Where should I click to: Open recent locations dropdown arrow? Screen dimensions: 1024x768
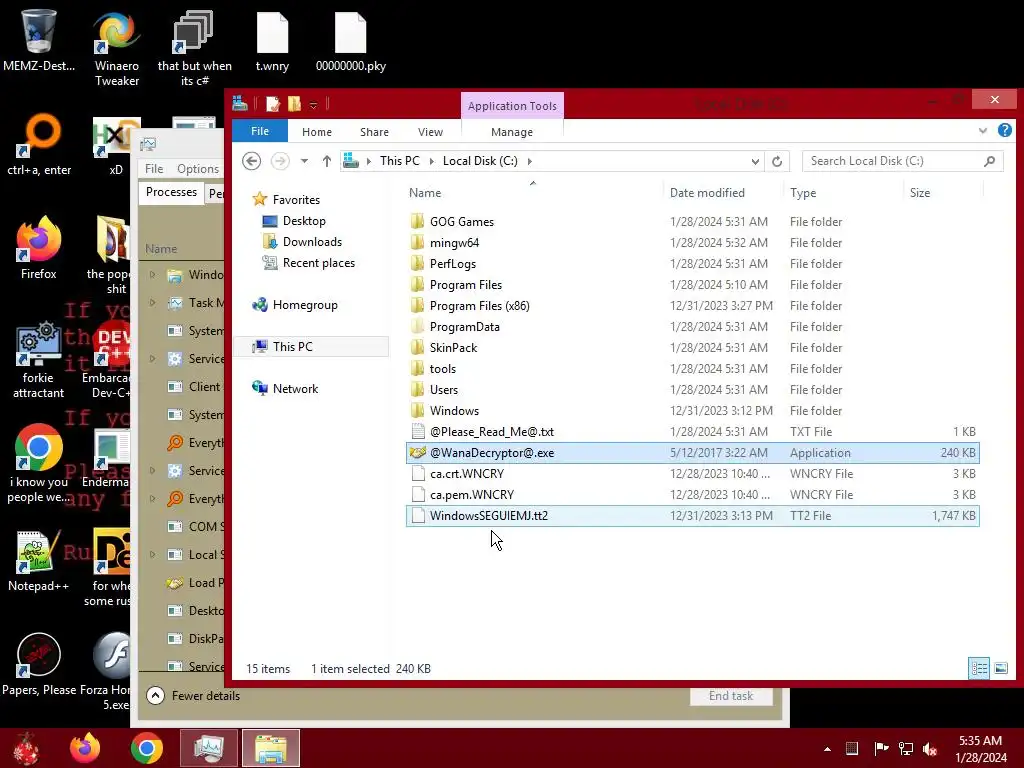click(x=304, y=161)
